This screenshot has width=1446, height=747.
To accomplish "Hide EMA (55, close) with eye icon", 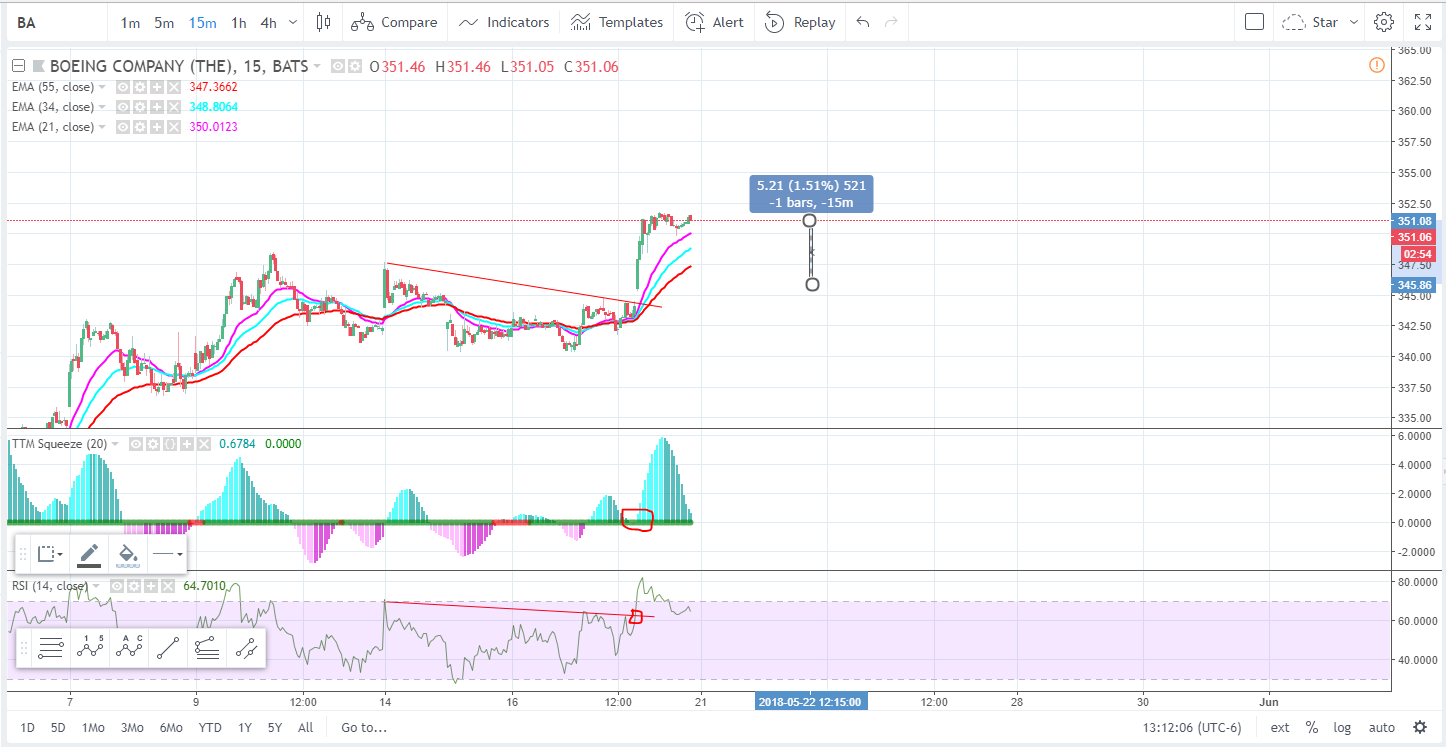I will [124, 87].
